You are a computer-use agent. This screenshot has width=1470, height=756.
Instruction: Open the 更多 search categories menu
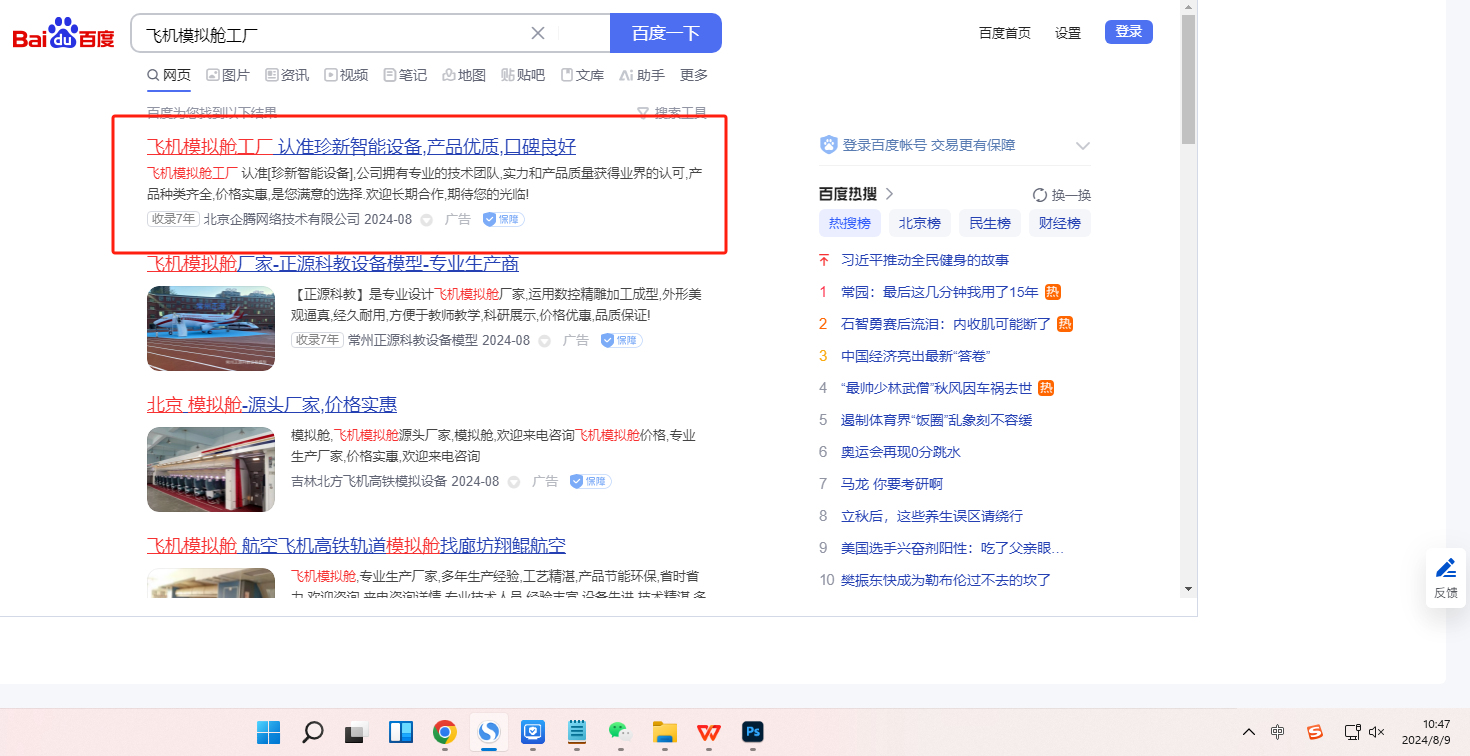(x=694, y=75)
